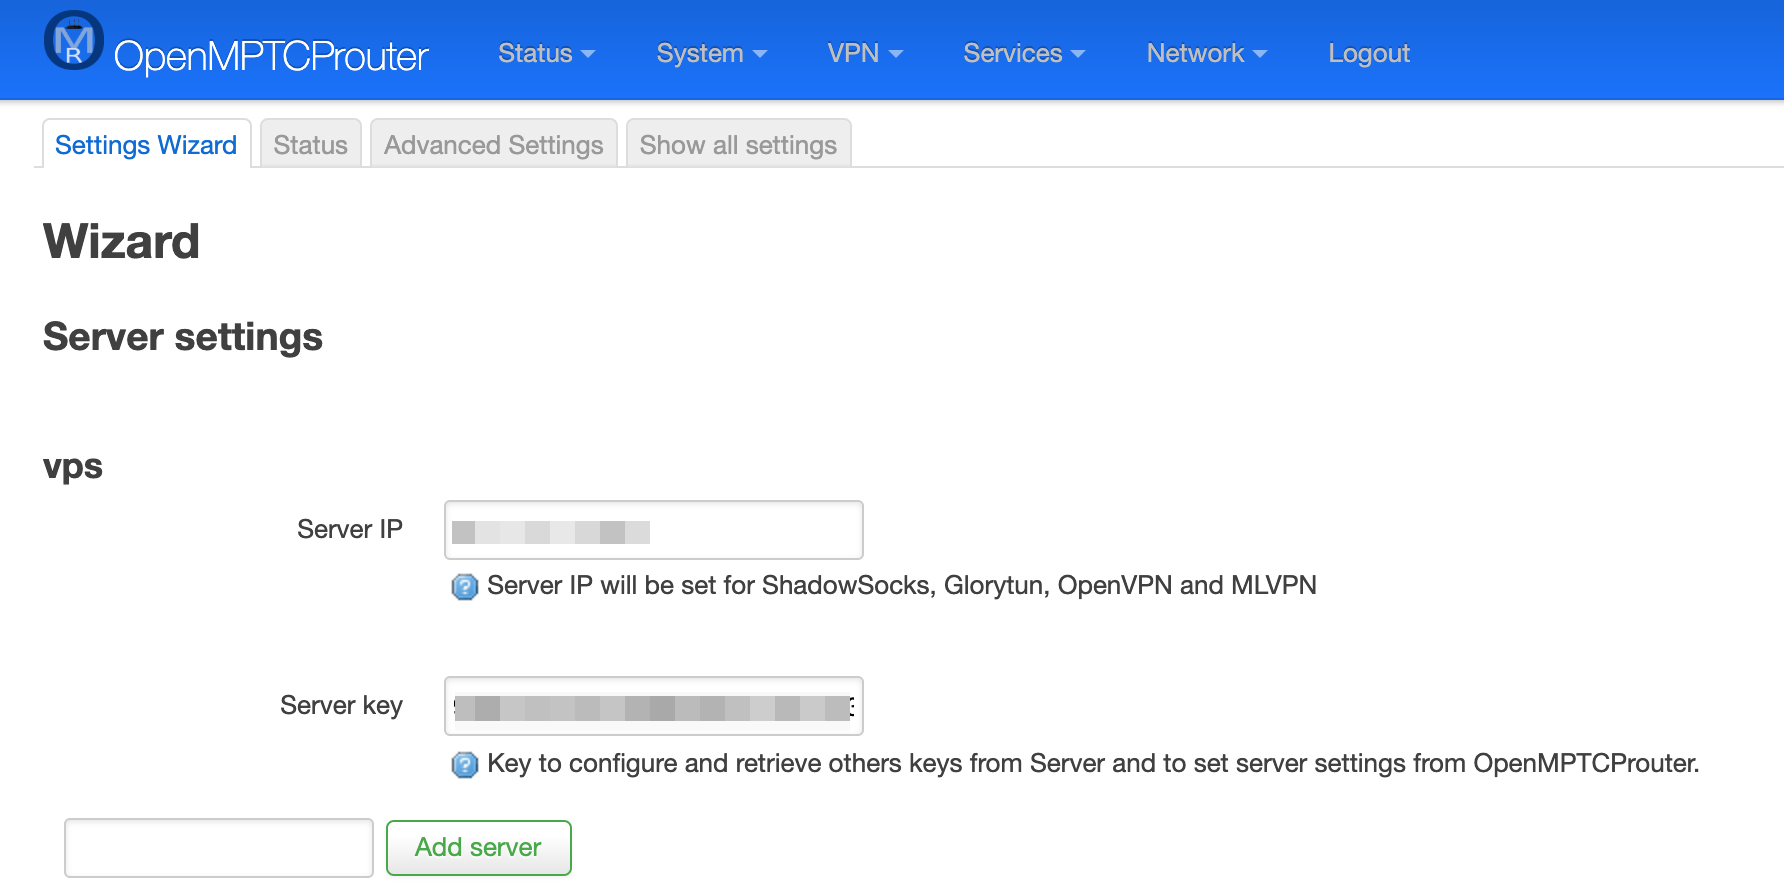Switch to the Status tab
The height and width of the screenshot is (896, 1784).
coord(310,144)
